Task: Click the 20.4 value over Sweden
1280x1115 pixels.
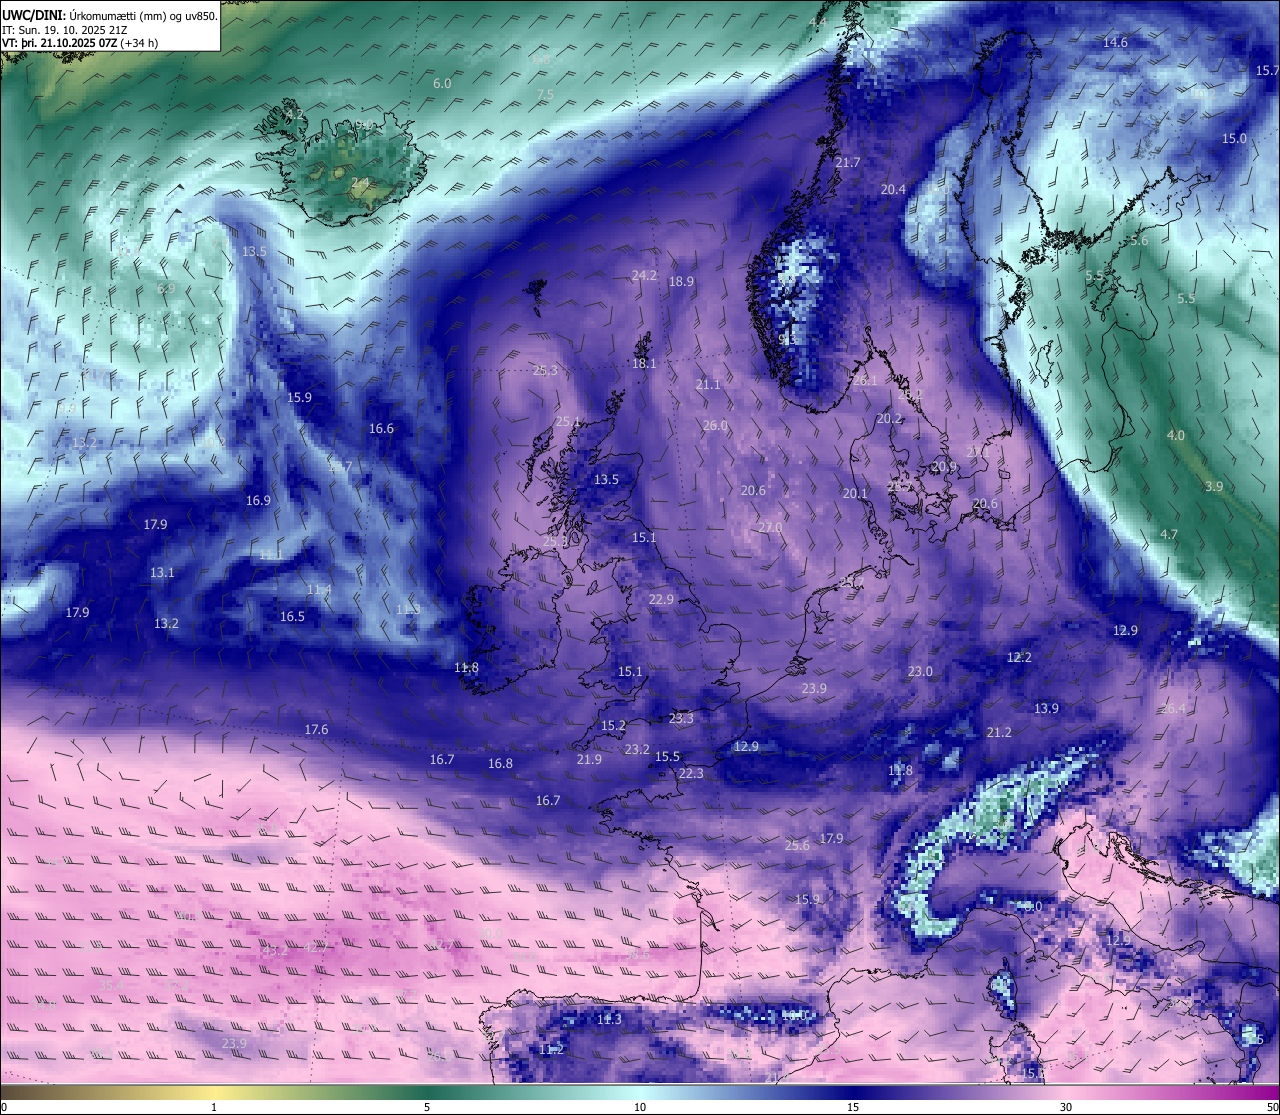Action: coord(893,189)
